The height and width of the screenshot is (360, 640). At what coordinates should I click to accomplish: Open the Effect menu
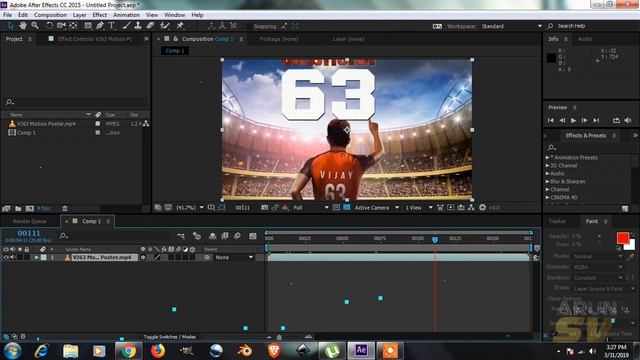pyautogui.click(x=100, y=15)
